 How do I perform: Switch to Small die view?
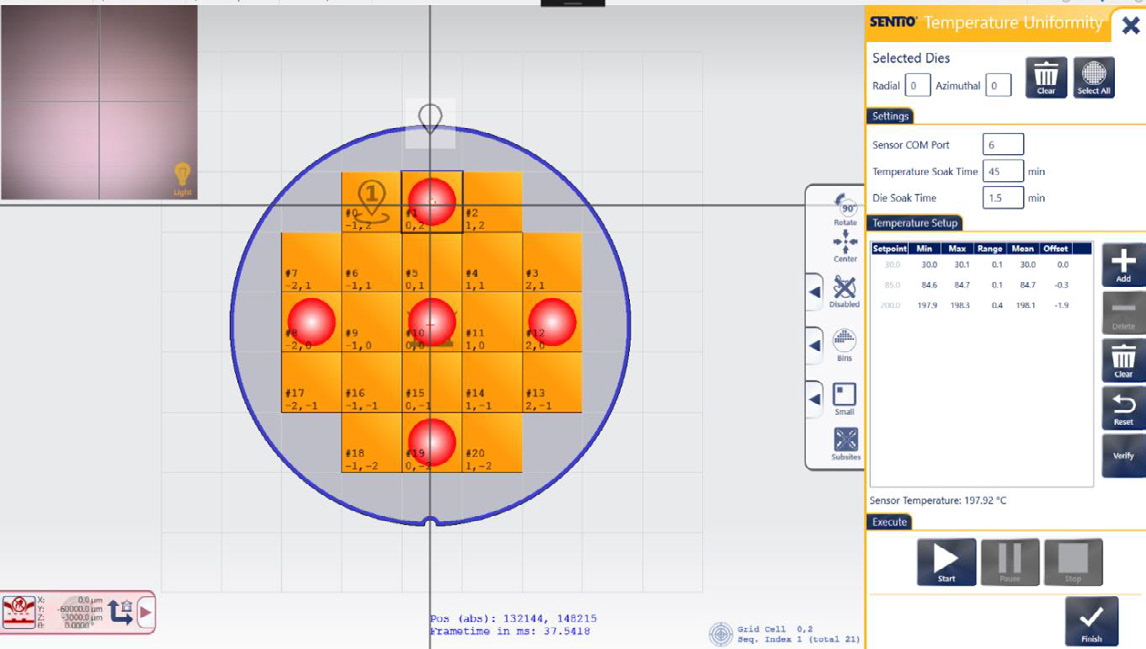coord(845,398)
